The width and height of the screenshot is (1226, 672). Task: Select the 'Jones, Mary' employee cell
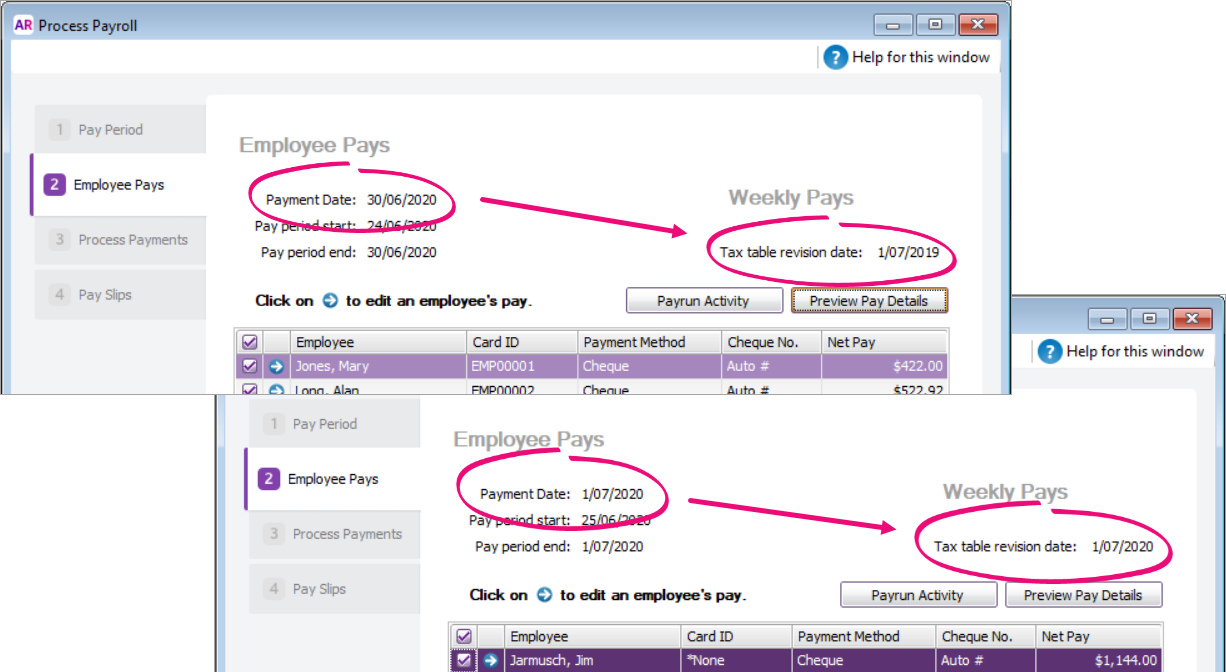pyautogui.click(x=378, y=367)
